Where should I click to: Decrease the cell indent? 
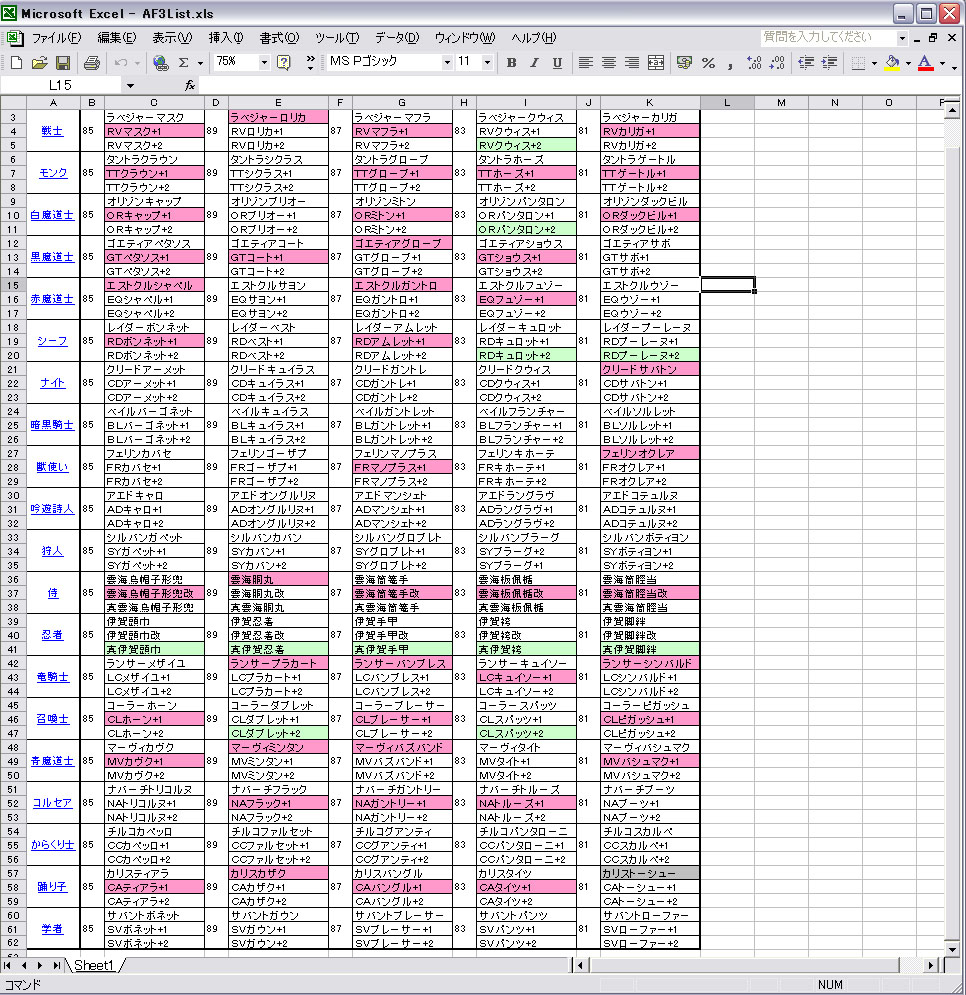[x=805, y=62]
